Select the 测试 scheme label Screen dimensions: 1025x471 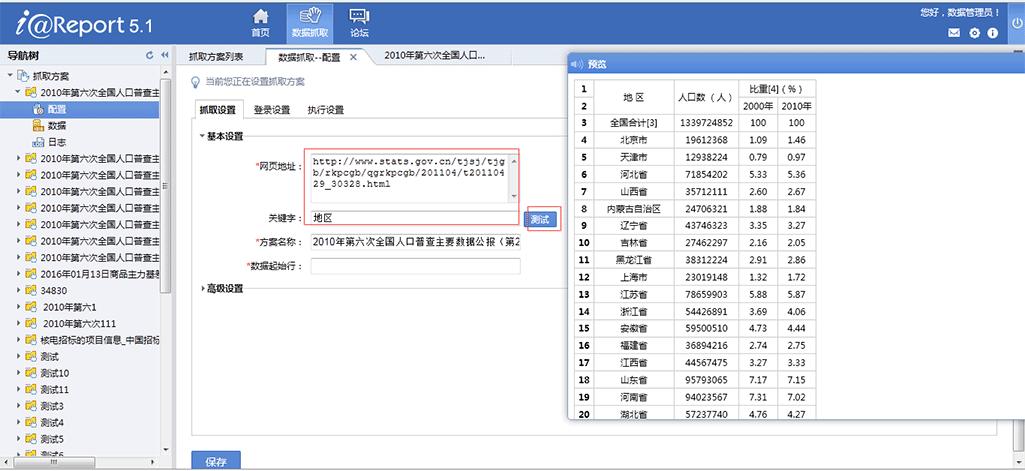pyautogui.click(x=49, y=356)
